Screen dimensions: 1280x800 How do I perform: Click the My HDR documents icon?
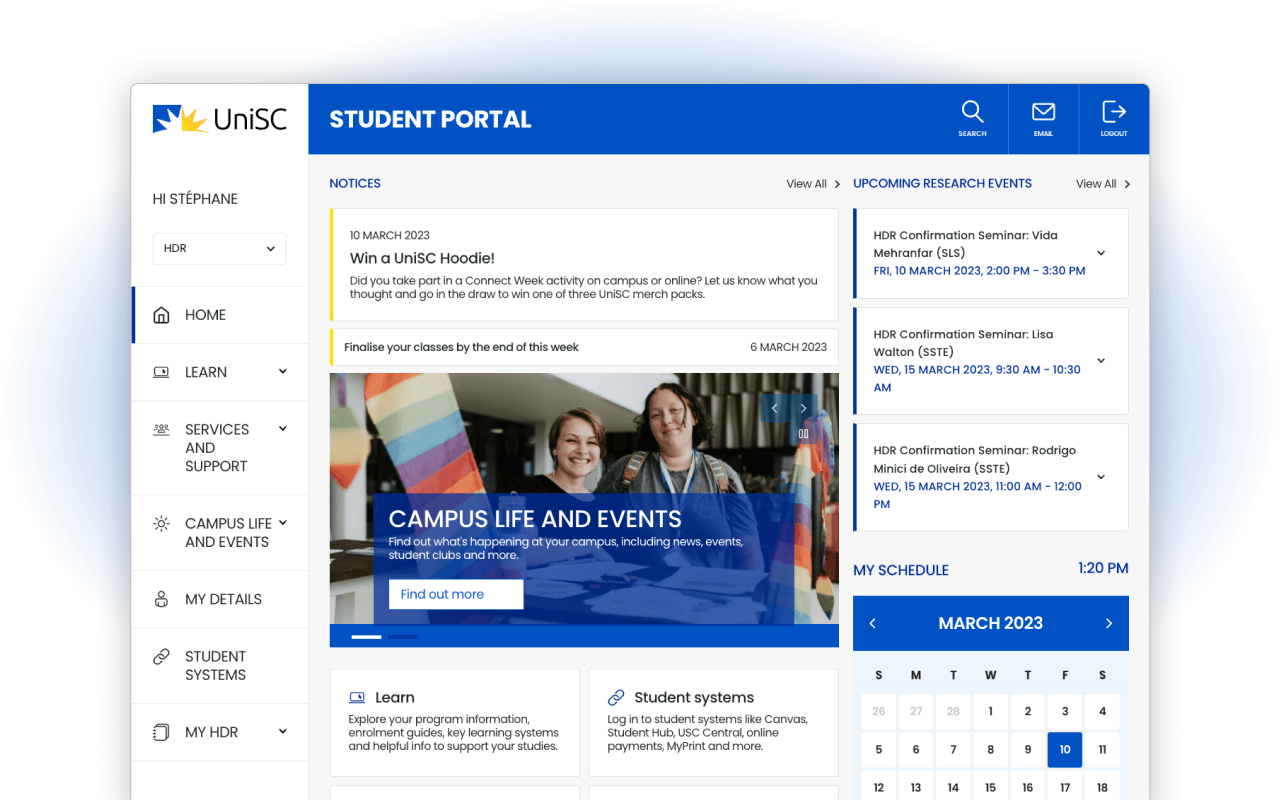(x=161, y=732)
